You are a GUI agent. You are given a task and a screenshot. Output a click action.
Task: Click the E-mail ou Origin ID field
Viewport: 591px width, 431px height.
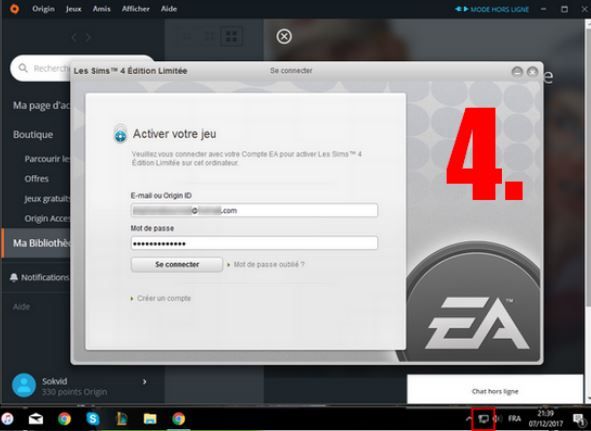(254, 210)
